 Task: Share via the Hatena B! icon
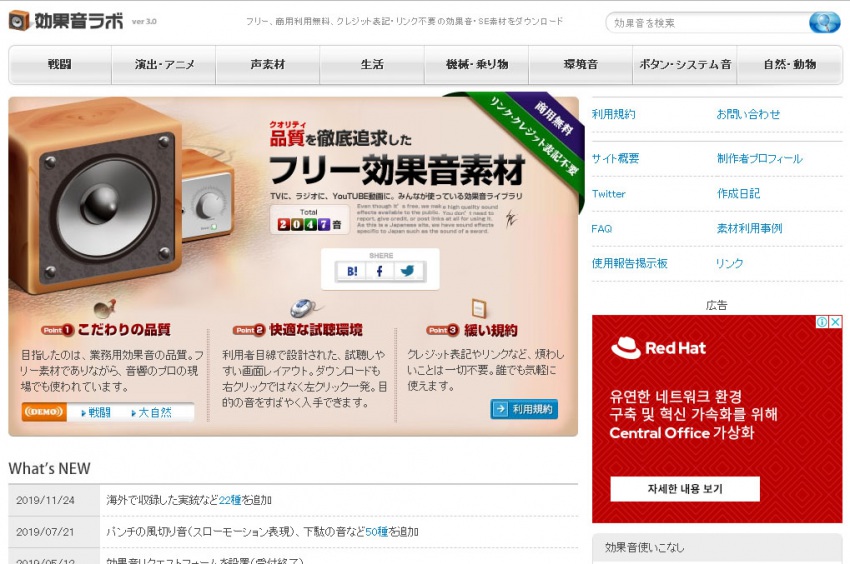point(352,271)
